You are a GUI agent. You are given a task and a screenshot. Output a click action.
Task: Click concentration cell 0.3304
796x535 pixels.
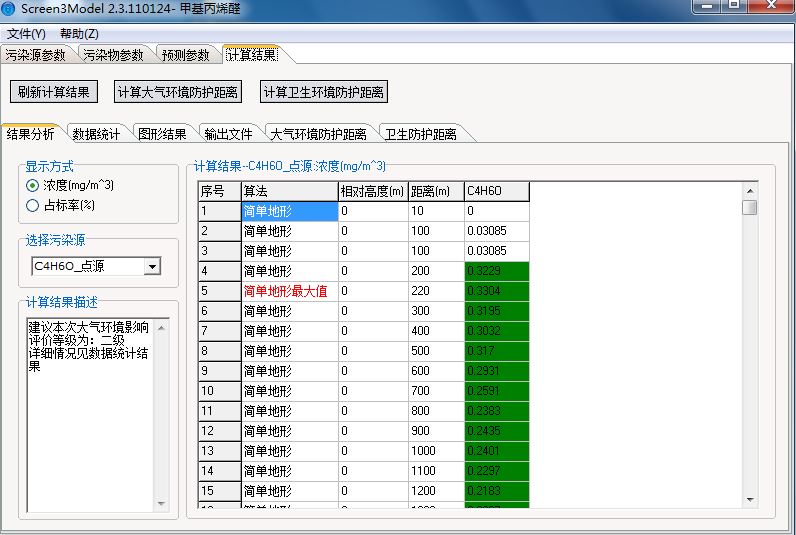(497, 291)
